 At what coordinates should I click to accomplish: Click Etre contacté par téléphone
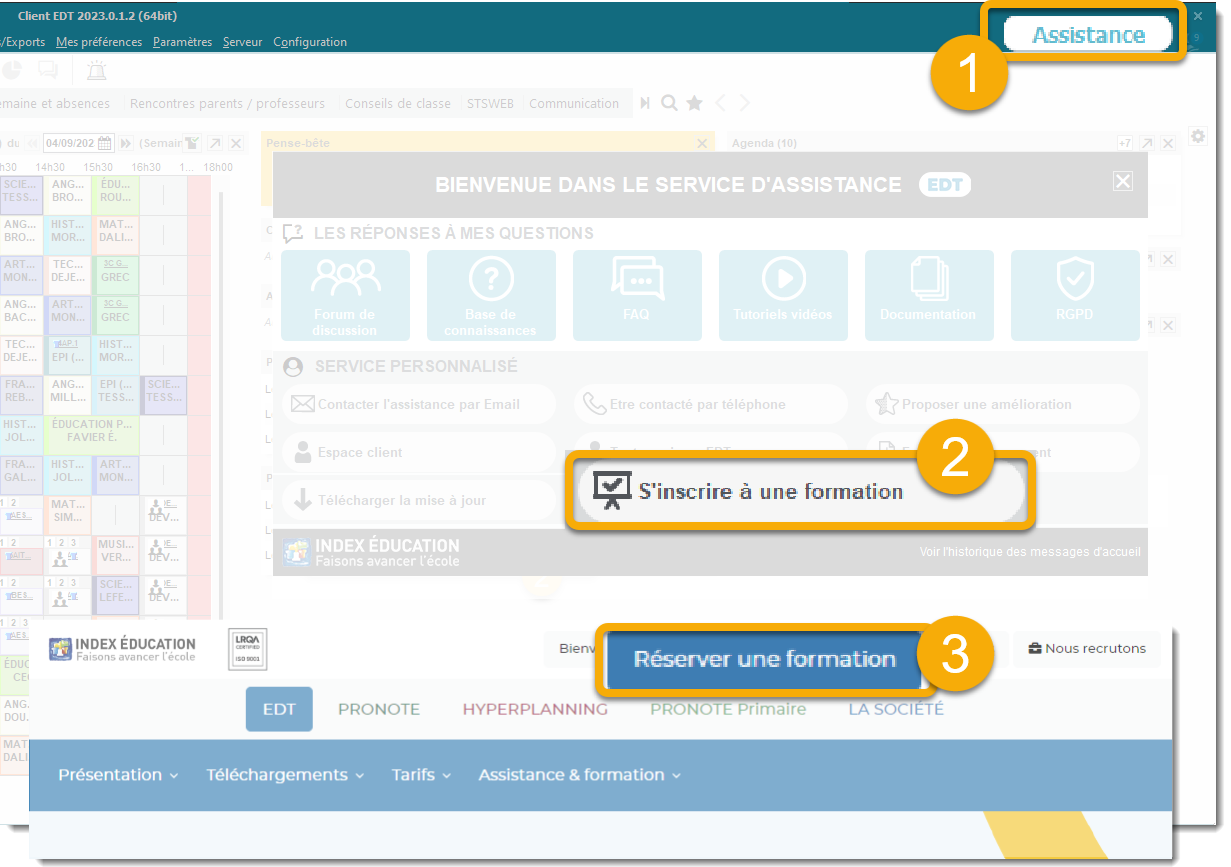pyautogui.click(x=710, y=404)
